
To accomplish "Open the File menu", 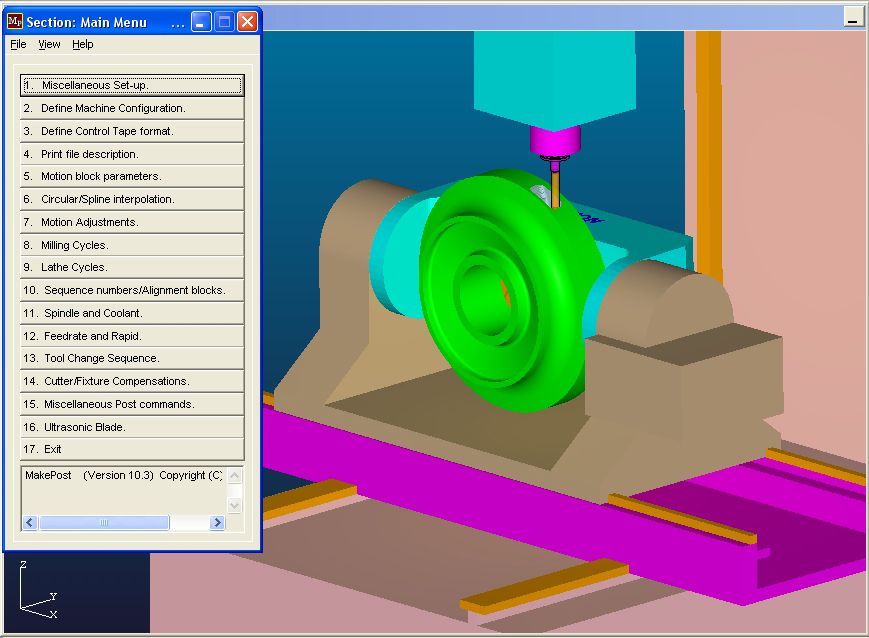I will tap(18, 44).
